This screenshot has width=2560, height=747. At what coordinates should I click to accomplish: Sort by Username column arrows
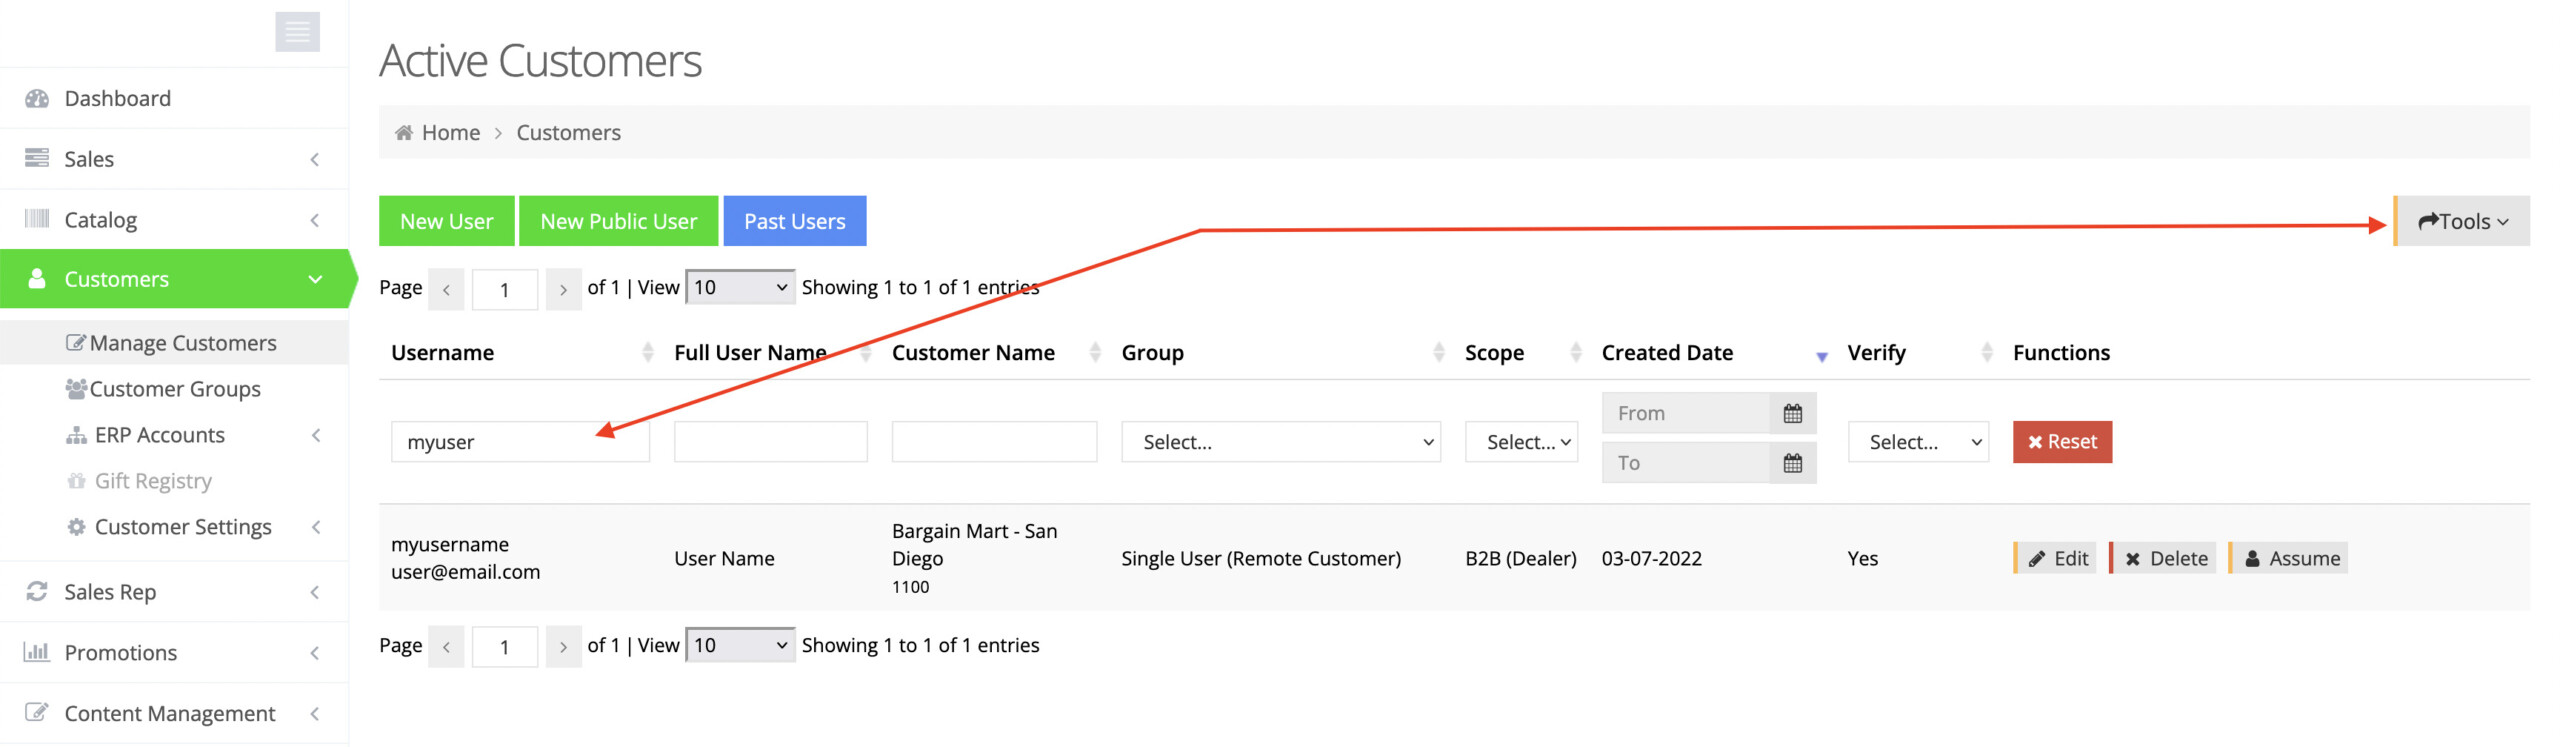tap(647, 352)
